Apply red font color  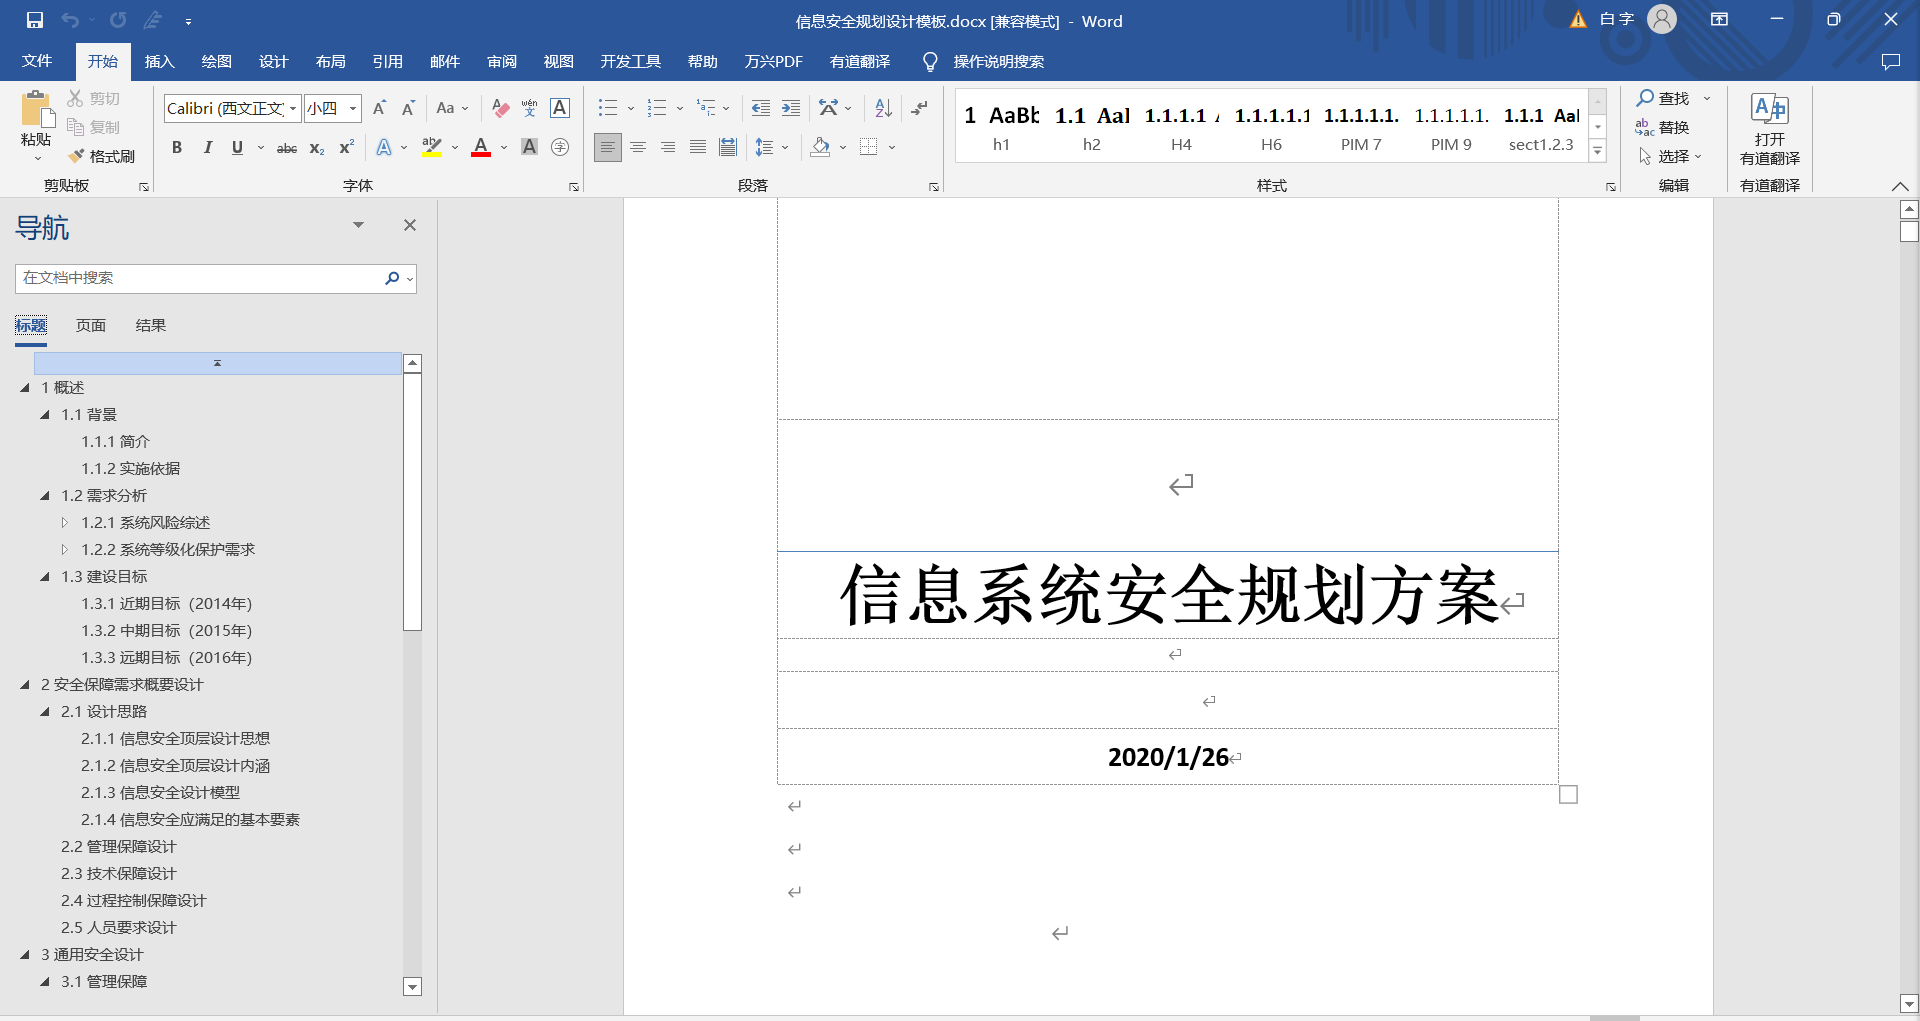481,147
